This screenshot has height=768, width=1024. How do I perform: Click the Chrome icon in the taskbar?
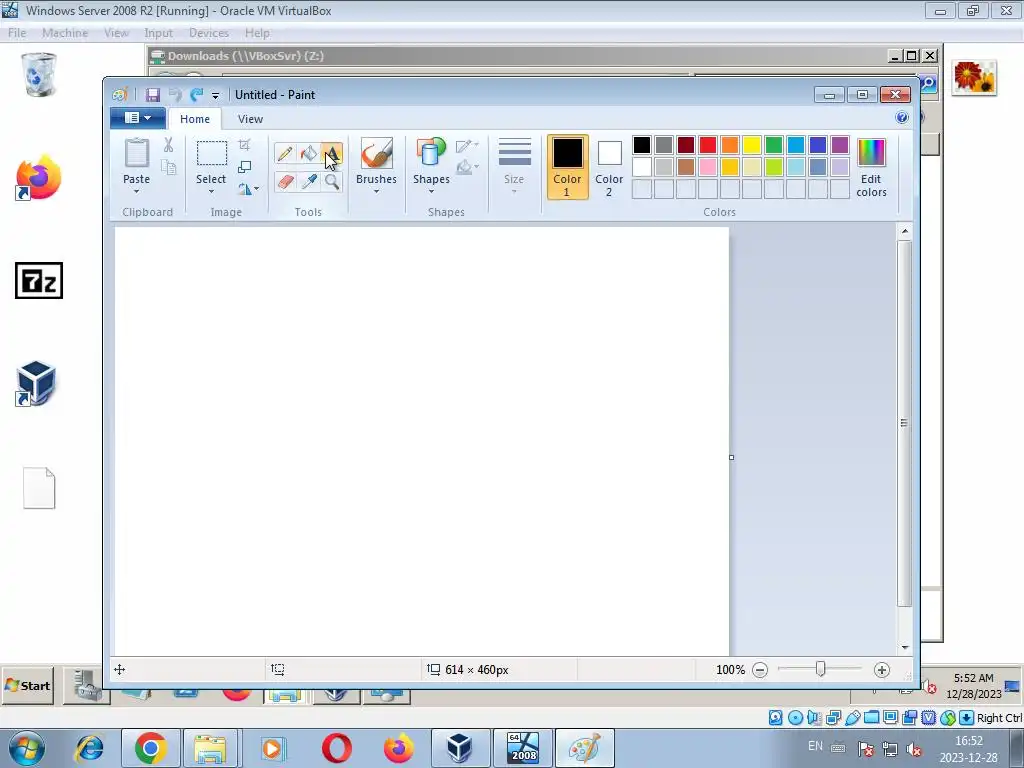coord(150,748)
